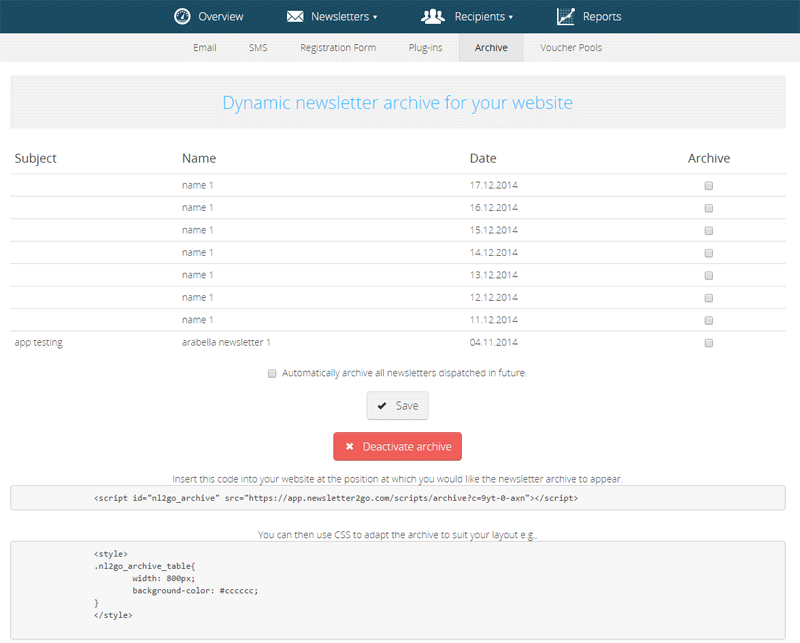Mark the 11.12.2014 newsletter for archive

(x=709, y=320)
